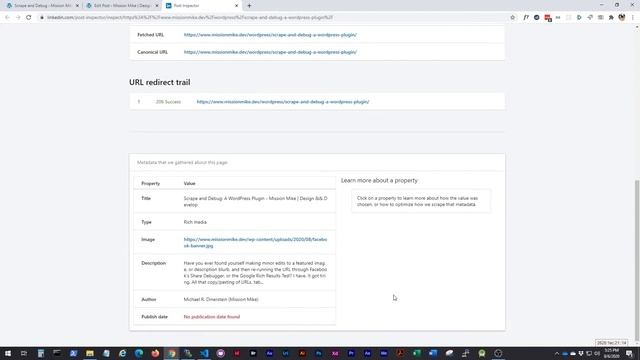Screen dimensions: 640x360
Task: Open the Extensions puzzle-piece menu
Action: [x=611, y=18]
